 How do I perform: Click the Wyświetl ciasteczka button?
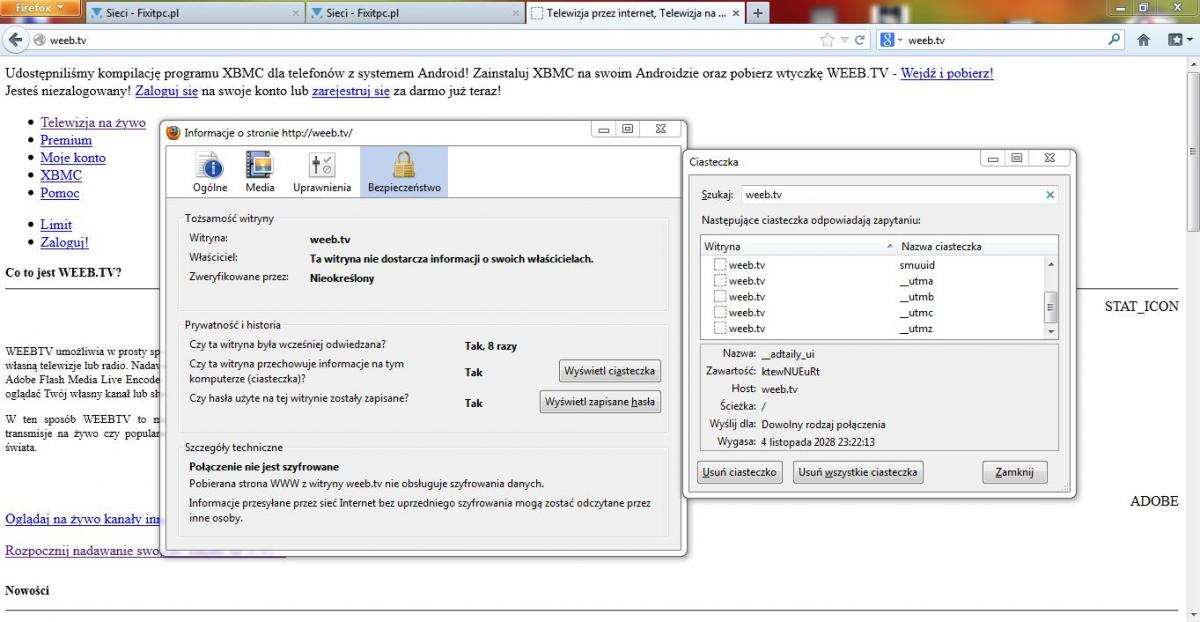coord(610,371)
